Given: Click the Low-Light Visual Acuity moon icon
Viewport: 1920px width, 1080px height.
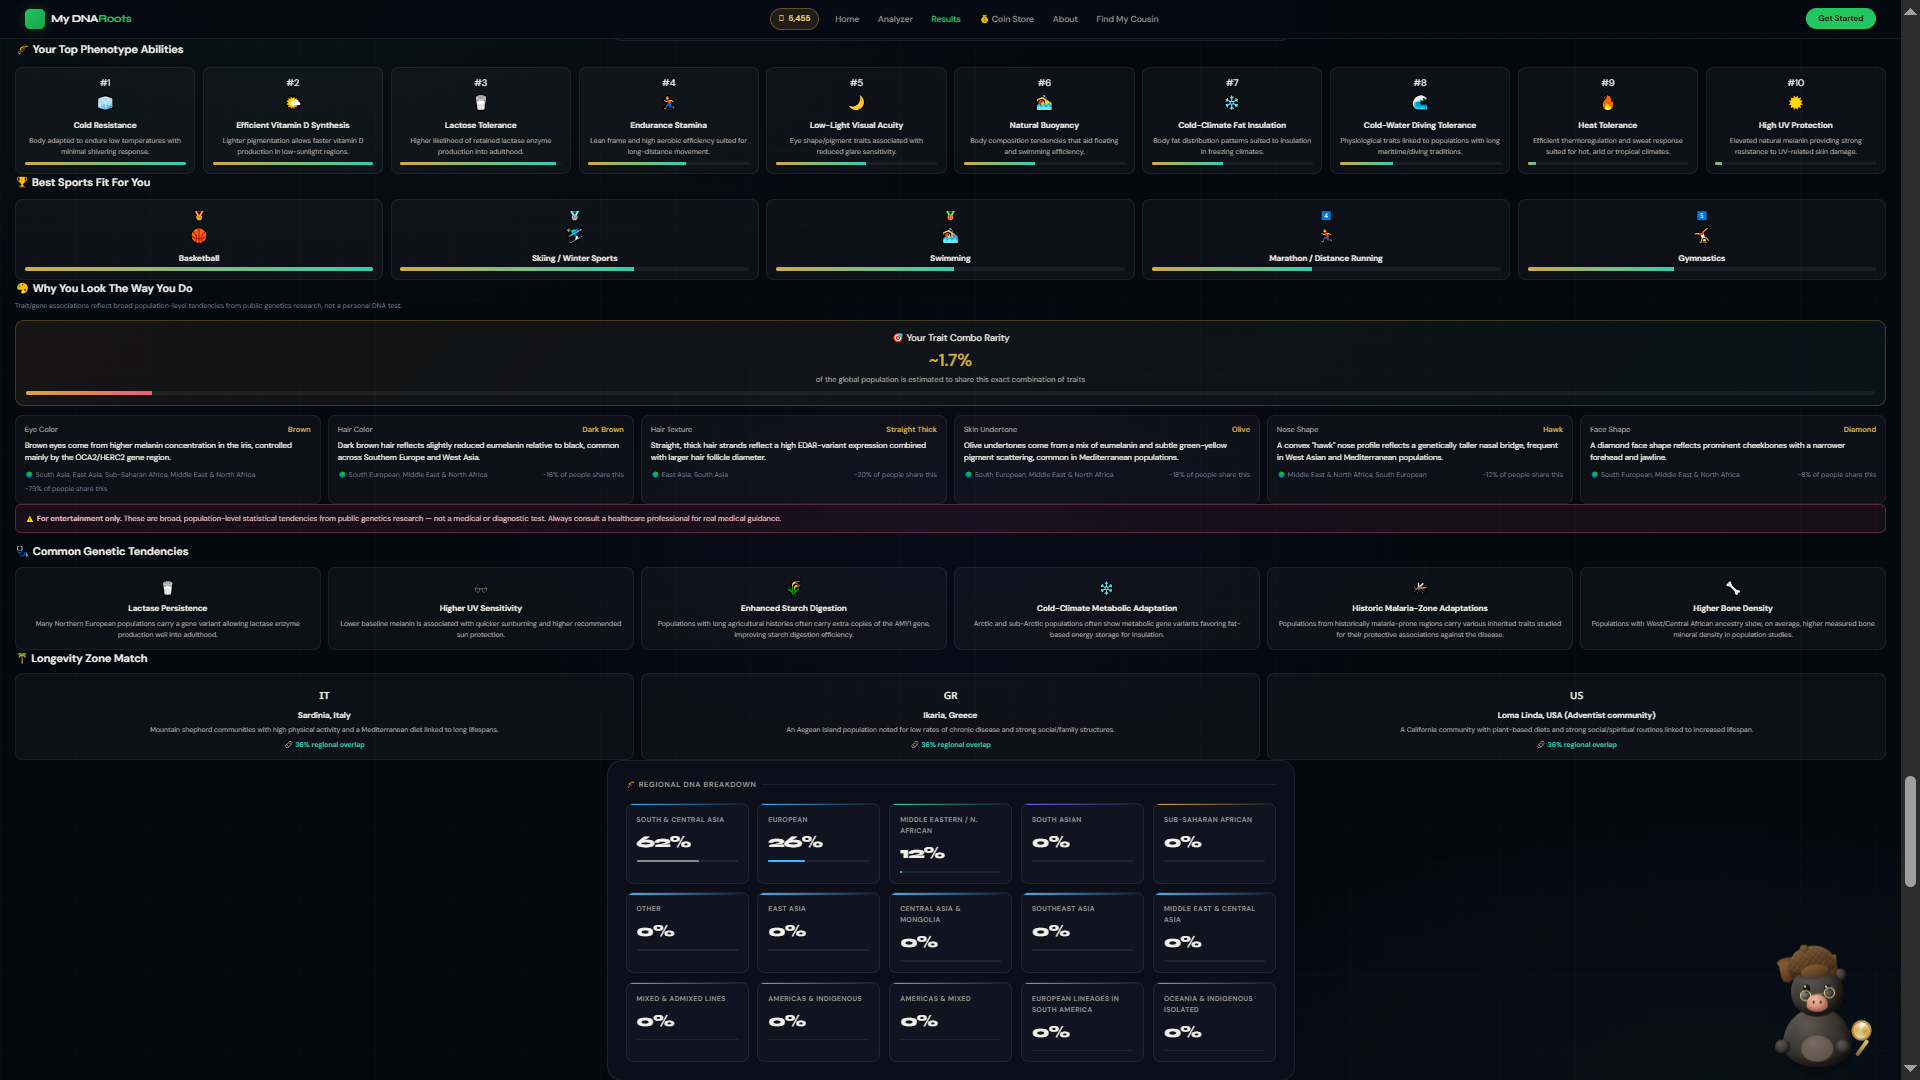Looking at the screenshot, I should coord(856,103).
